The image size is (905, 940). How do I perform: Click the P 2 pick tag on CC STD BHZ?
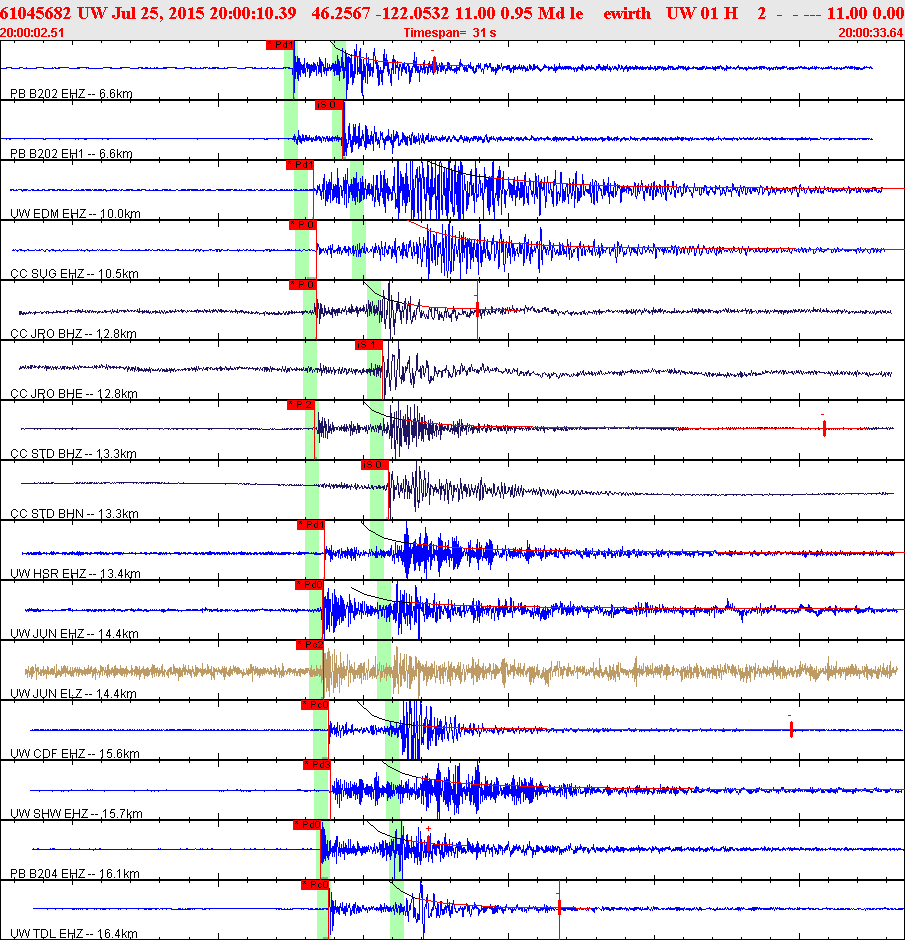(301, 405)
